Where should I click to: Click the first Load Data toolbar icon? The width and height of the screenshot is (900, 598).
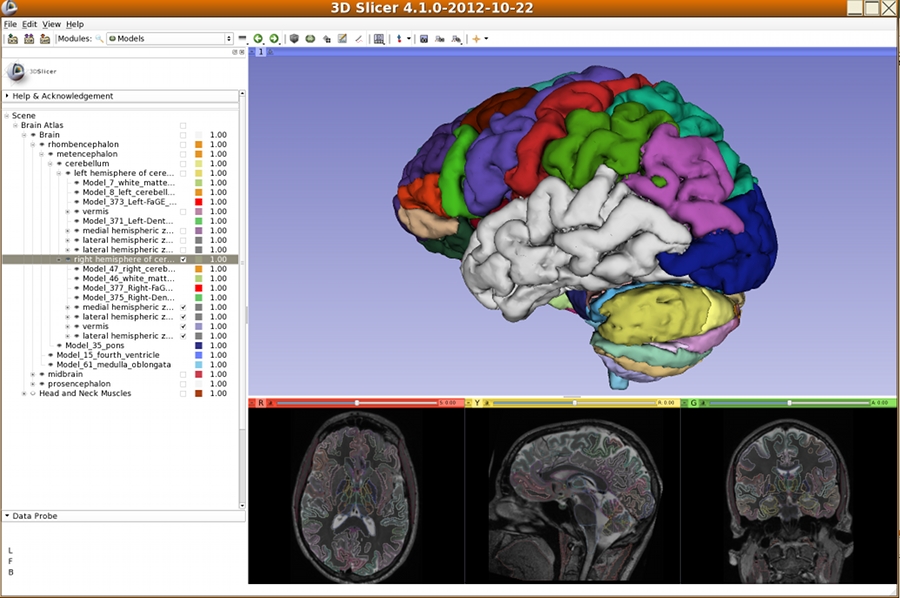pos(12,39)
